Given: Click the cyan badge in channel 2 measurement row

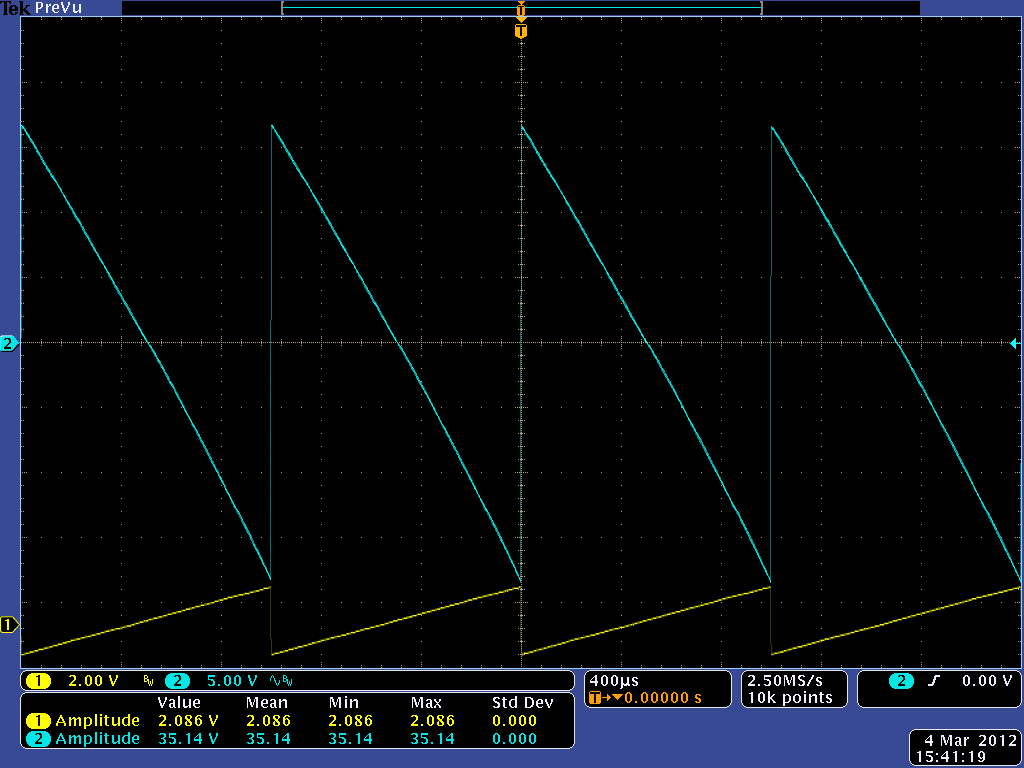Looking at the screenshot, I should tap(38, 739).
